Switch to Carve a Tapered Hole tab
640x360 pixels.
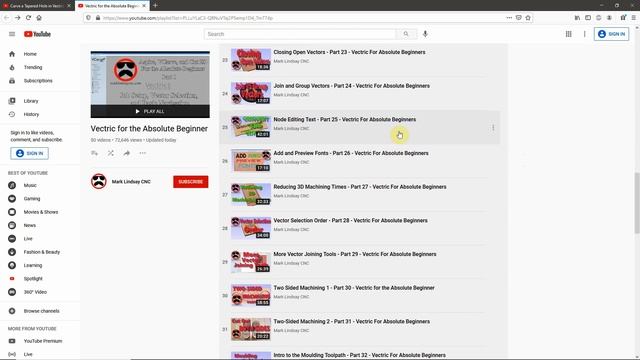pyautogui.click(x=37, y=6)
